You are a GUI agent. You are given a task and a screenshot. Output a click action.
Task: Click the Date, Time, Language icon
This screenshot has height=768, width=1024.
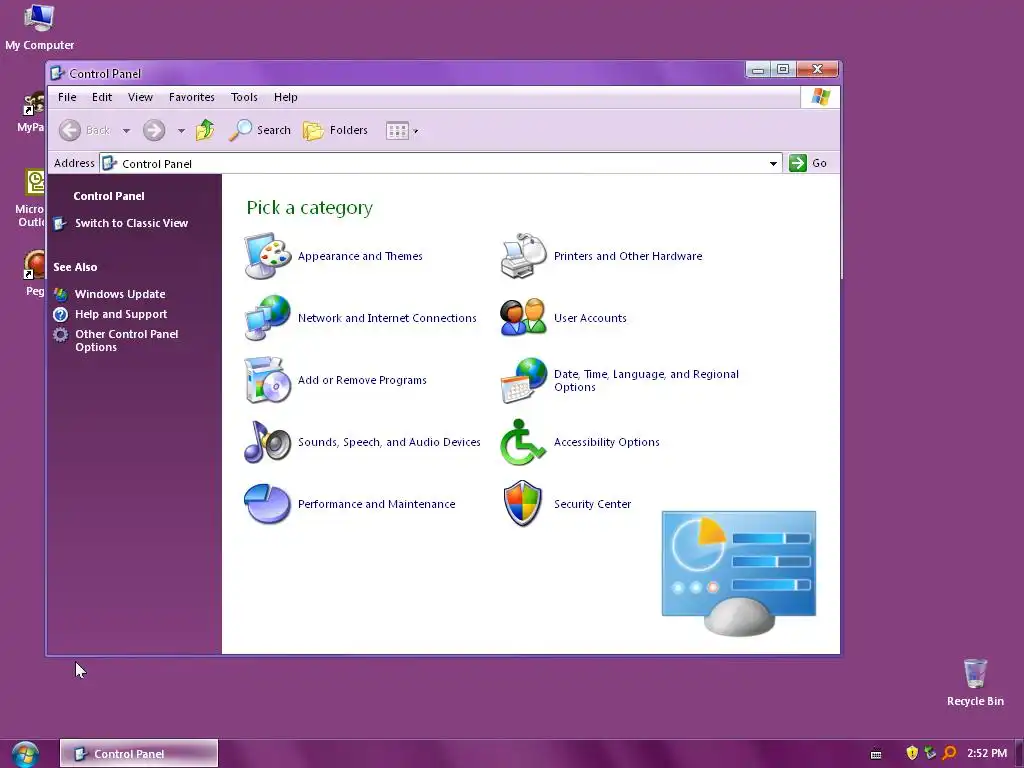(524, 380)
